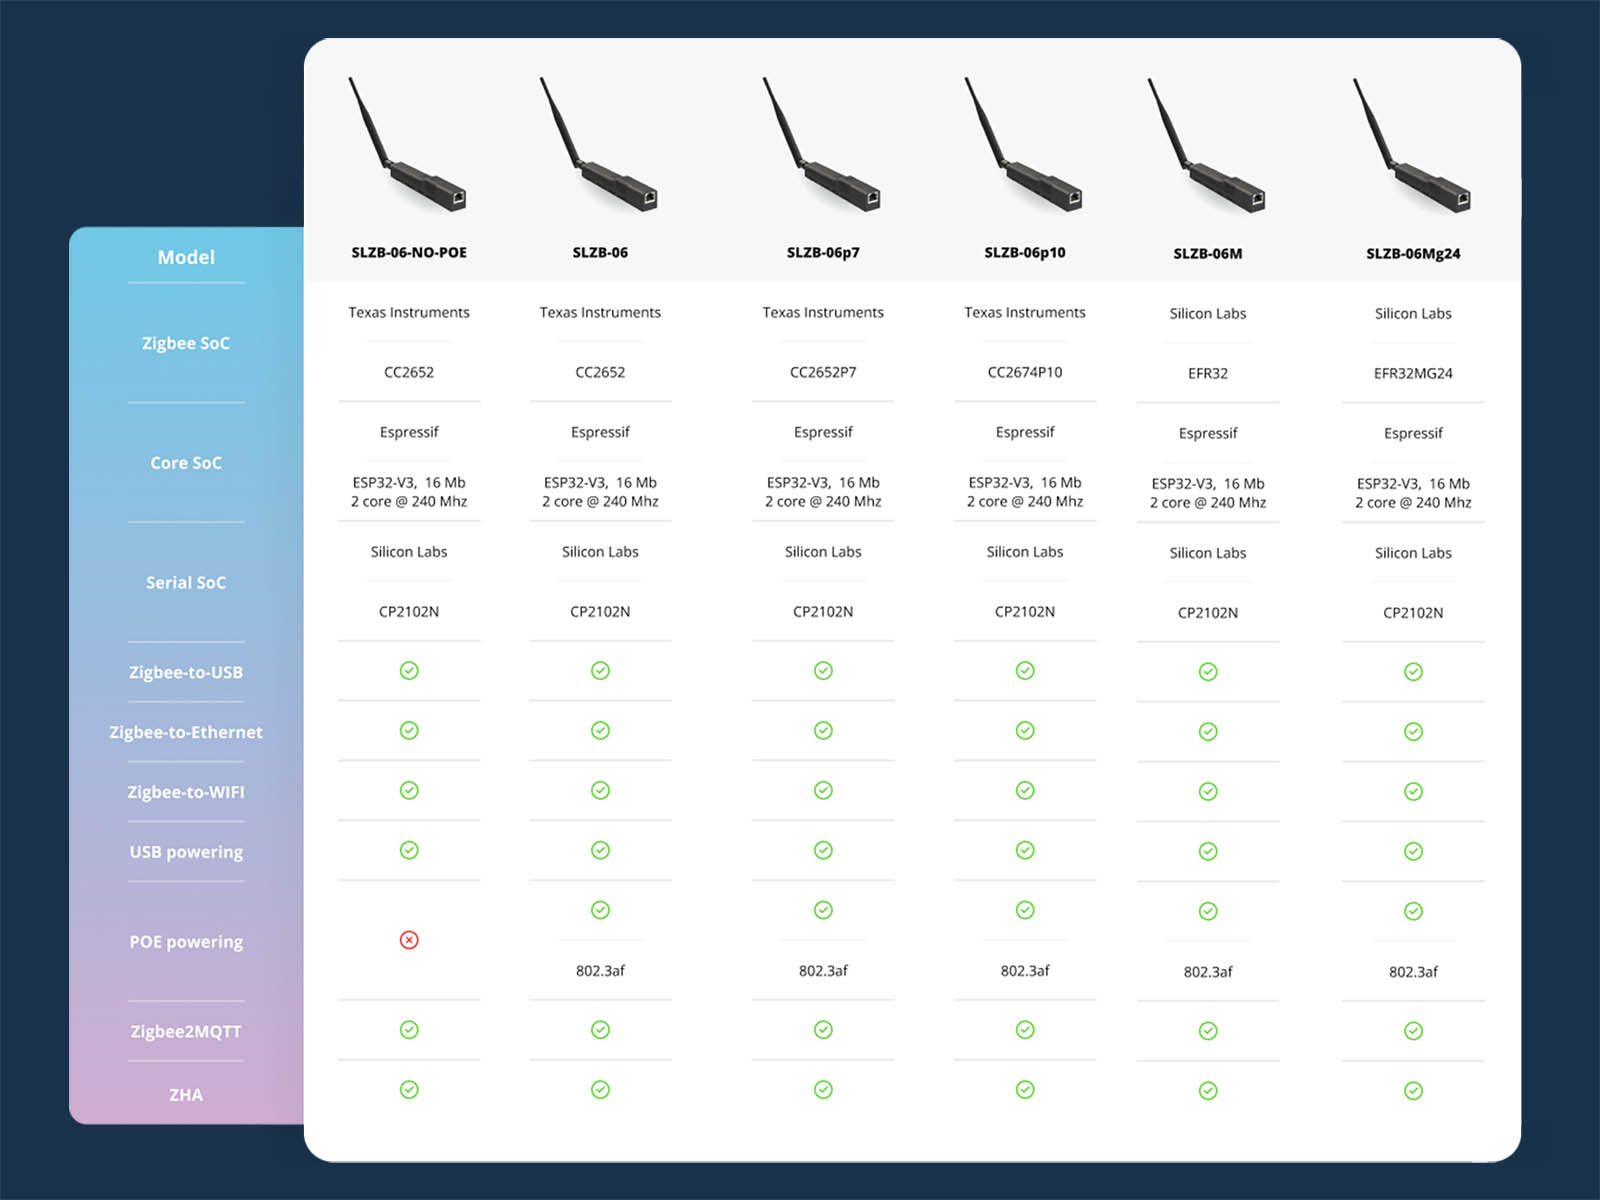
Task: Click the SLZB-06p10 device image
Action: click(1023, 144)
